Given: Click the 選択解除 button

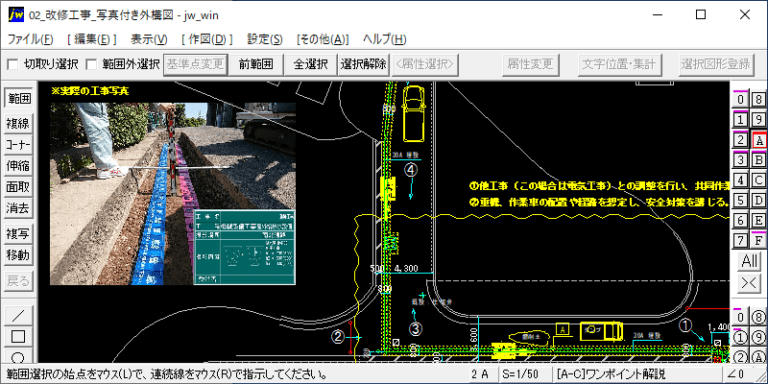Looking at the screenshot, I should [x=364, y=64].
